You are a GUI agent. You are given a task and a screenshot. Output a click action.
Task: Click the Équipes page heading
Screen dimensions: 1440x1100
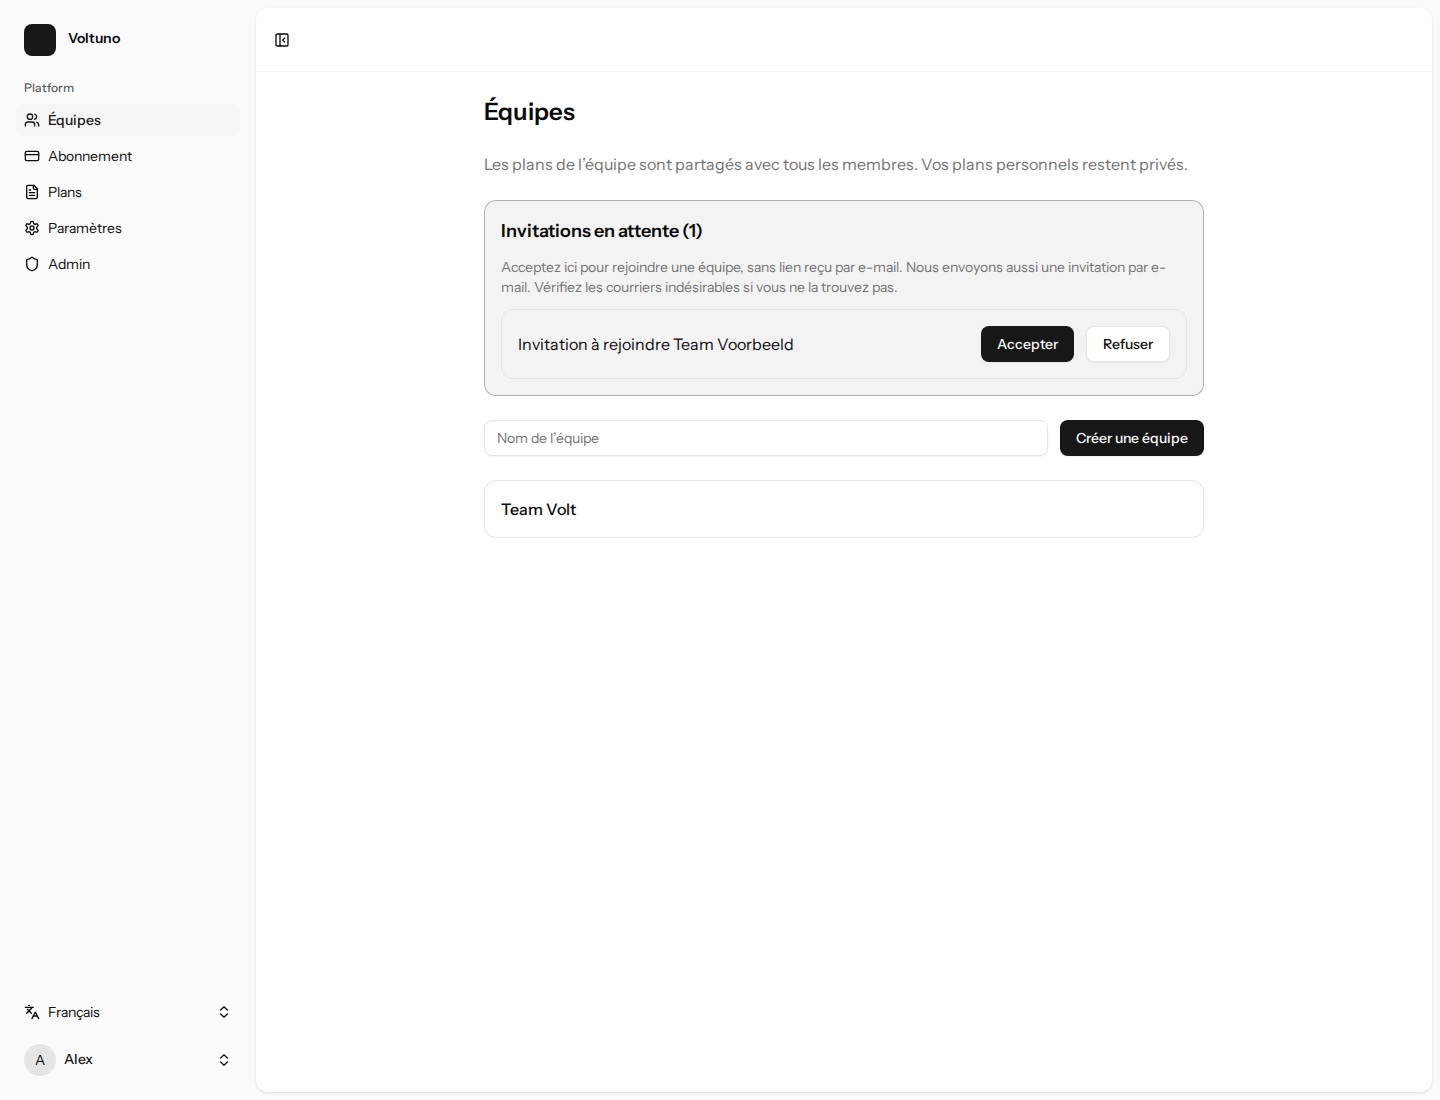[529, 111]
